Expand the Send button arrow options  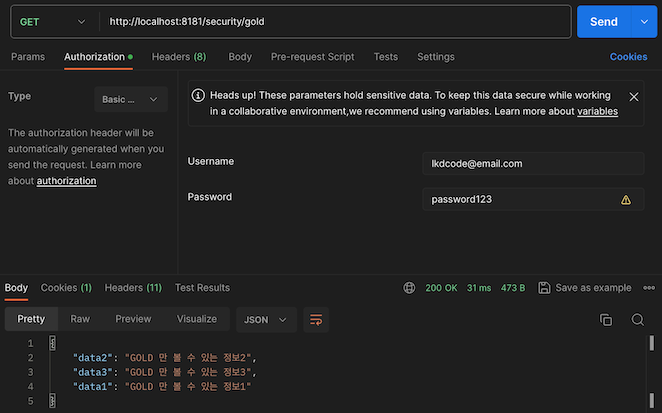pyautogui.click(x=644, y=22)
